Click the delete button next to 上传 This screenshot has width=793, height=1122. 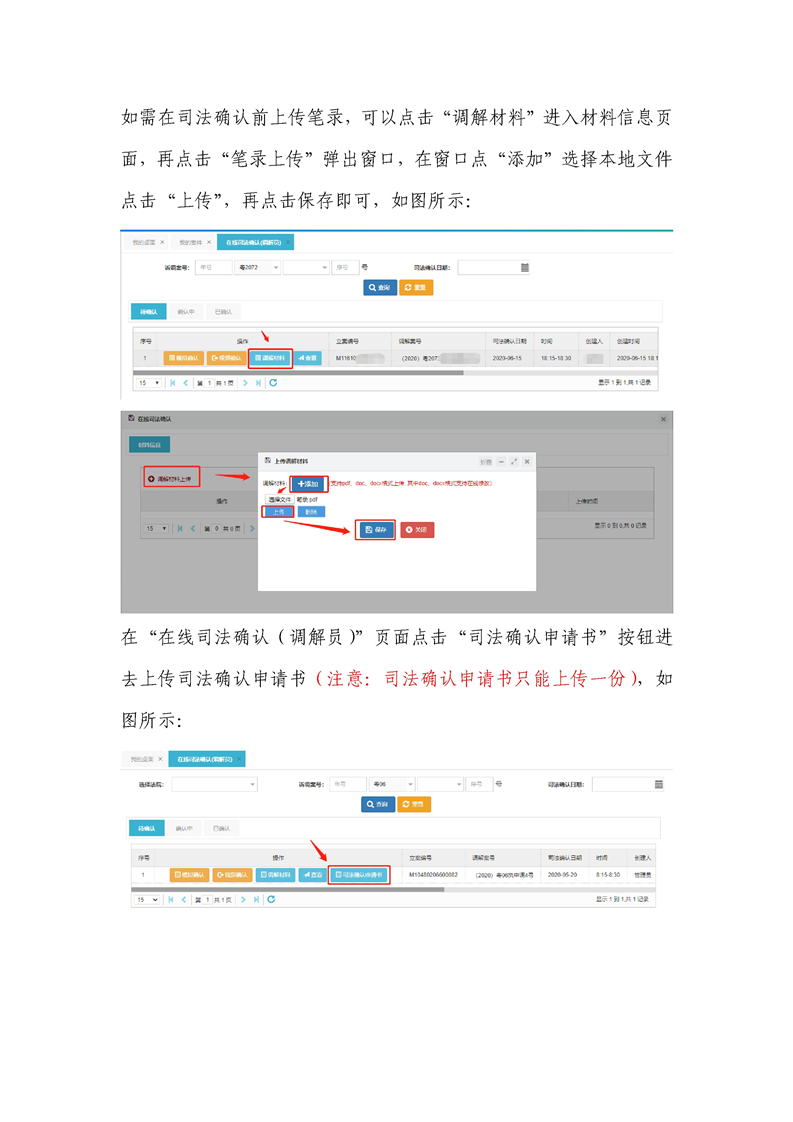point(311,512)
